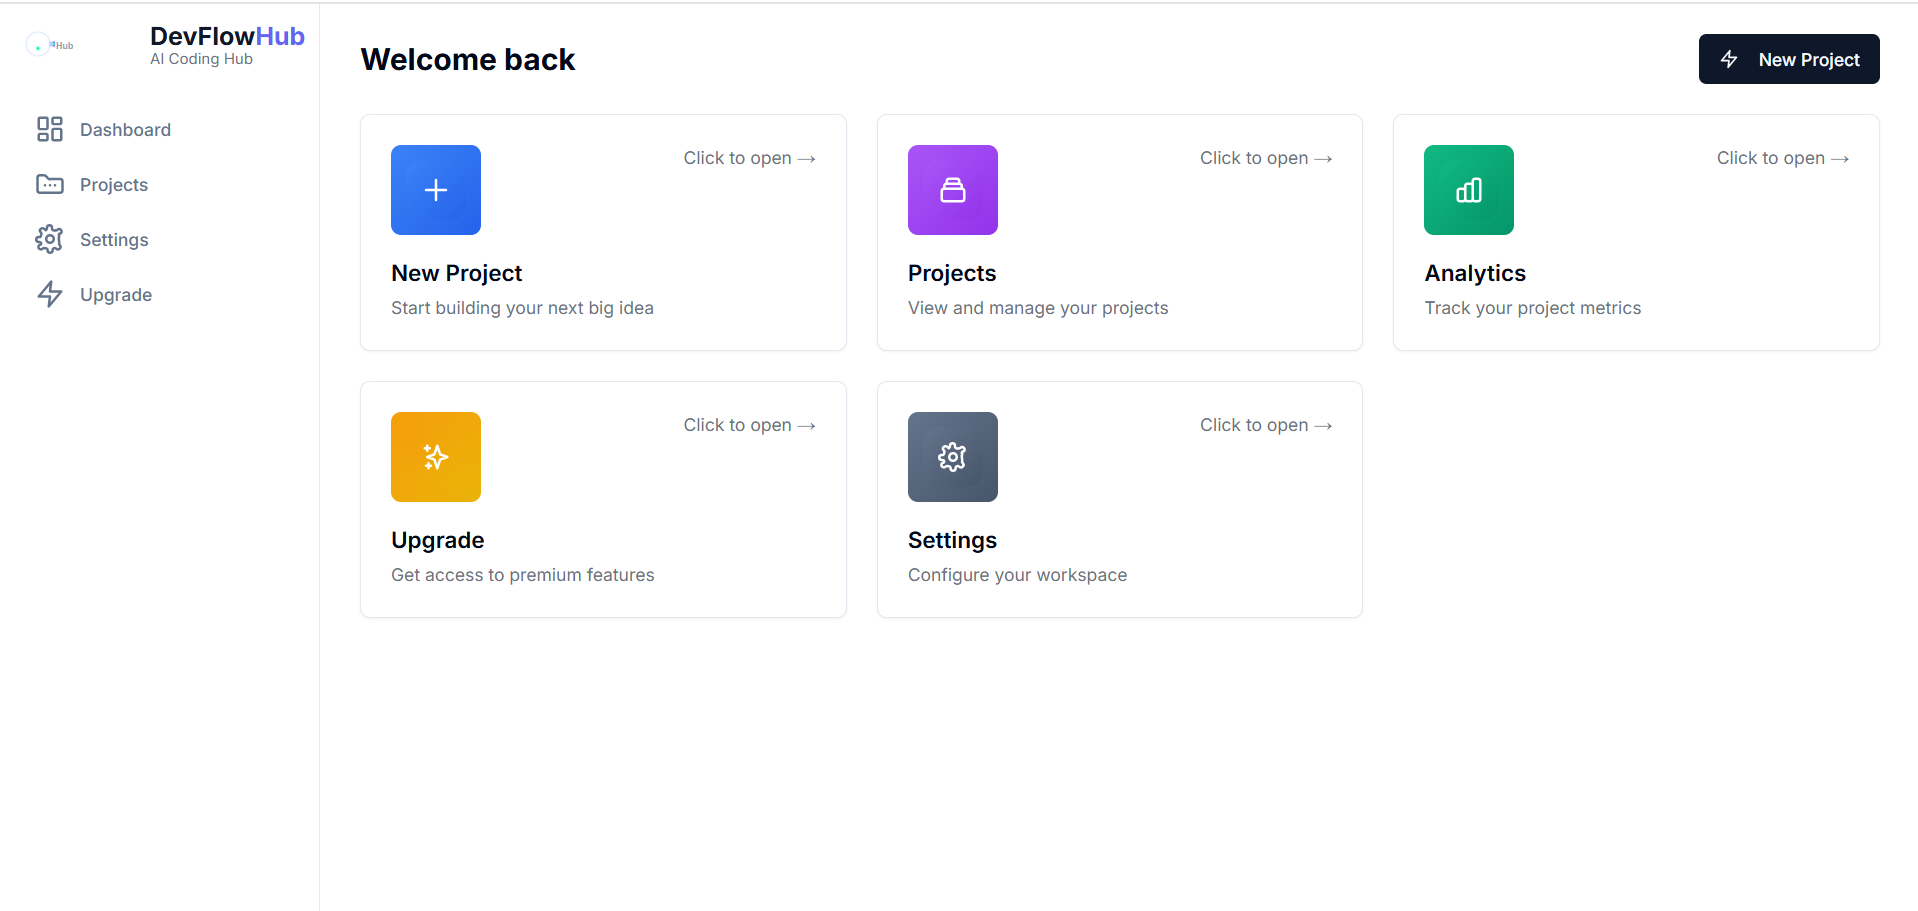The height and width of the screenshot is (911, 1918).
Task: Select Settings in the sidebar menu
Action: [114, 239]
